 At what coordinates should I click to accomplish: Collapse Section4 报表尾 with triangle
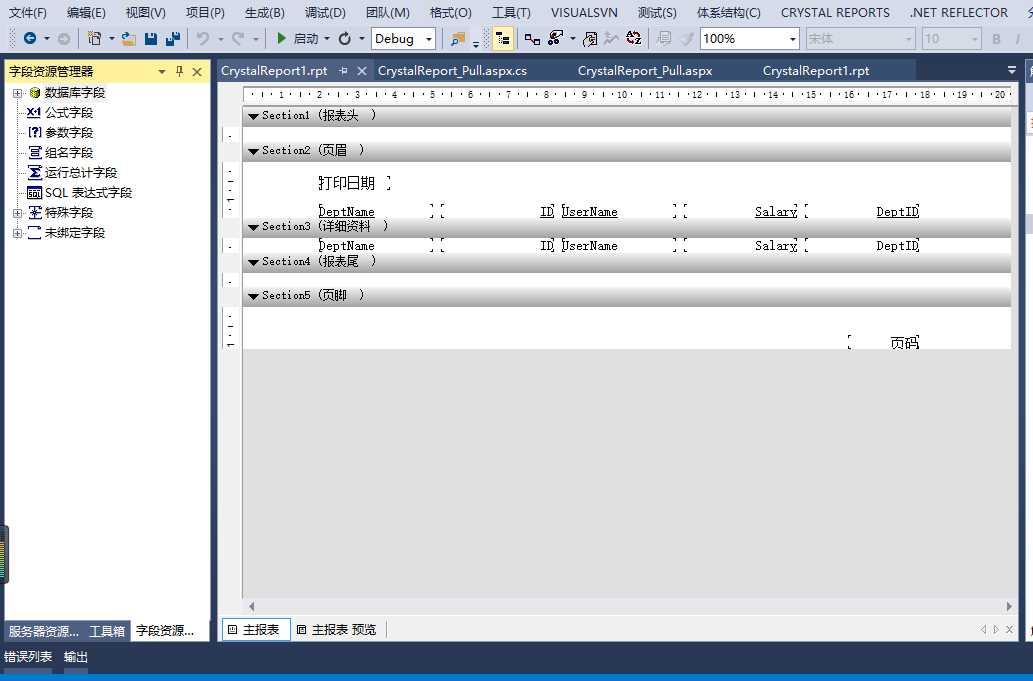253,261
